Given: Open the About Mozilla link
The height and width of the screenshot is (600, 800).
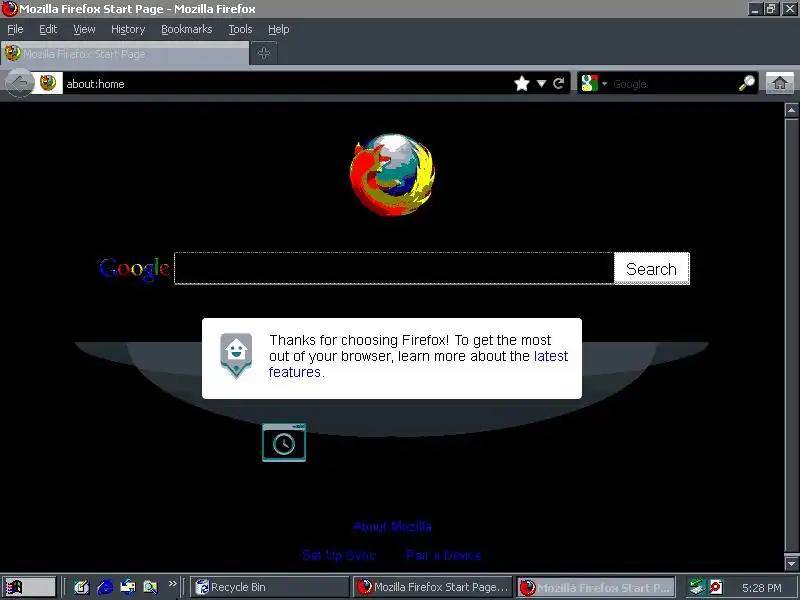Looking at the screenshot, I should [392, 527].
